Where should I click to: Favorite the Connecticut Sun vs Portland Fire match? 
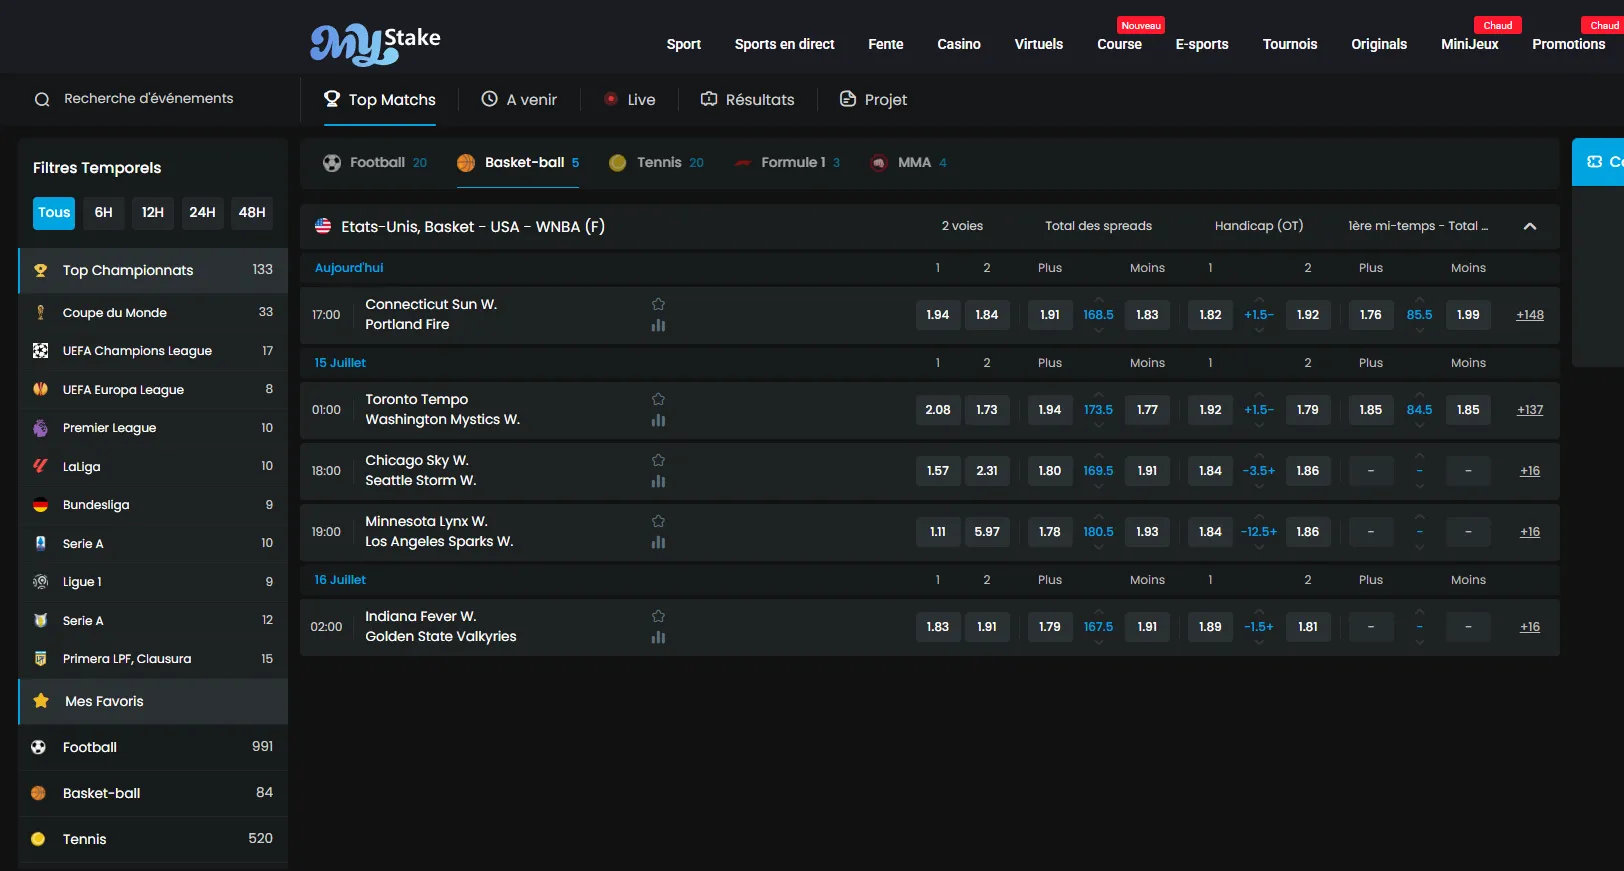coord(658,304)
